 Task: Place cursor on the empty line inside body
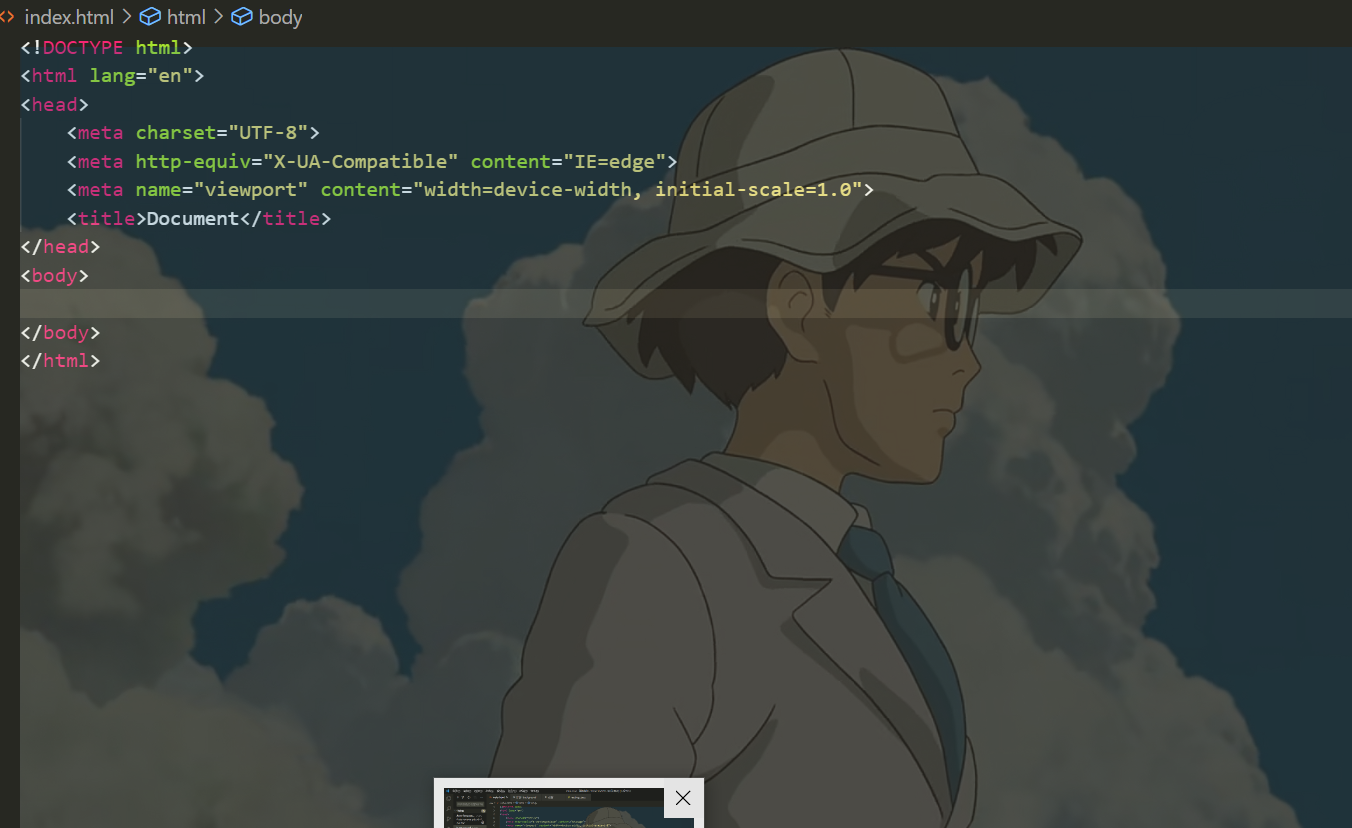(x=60, y=303)
